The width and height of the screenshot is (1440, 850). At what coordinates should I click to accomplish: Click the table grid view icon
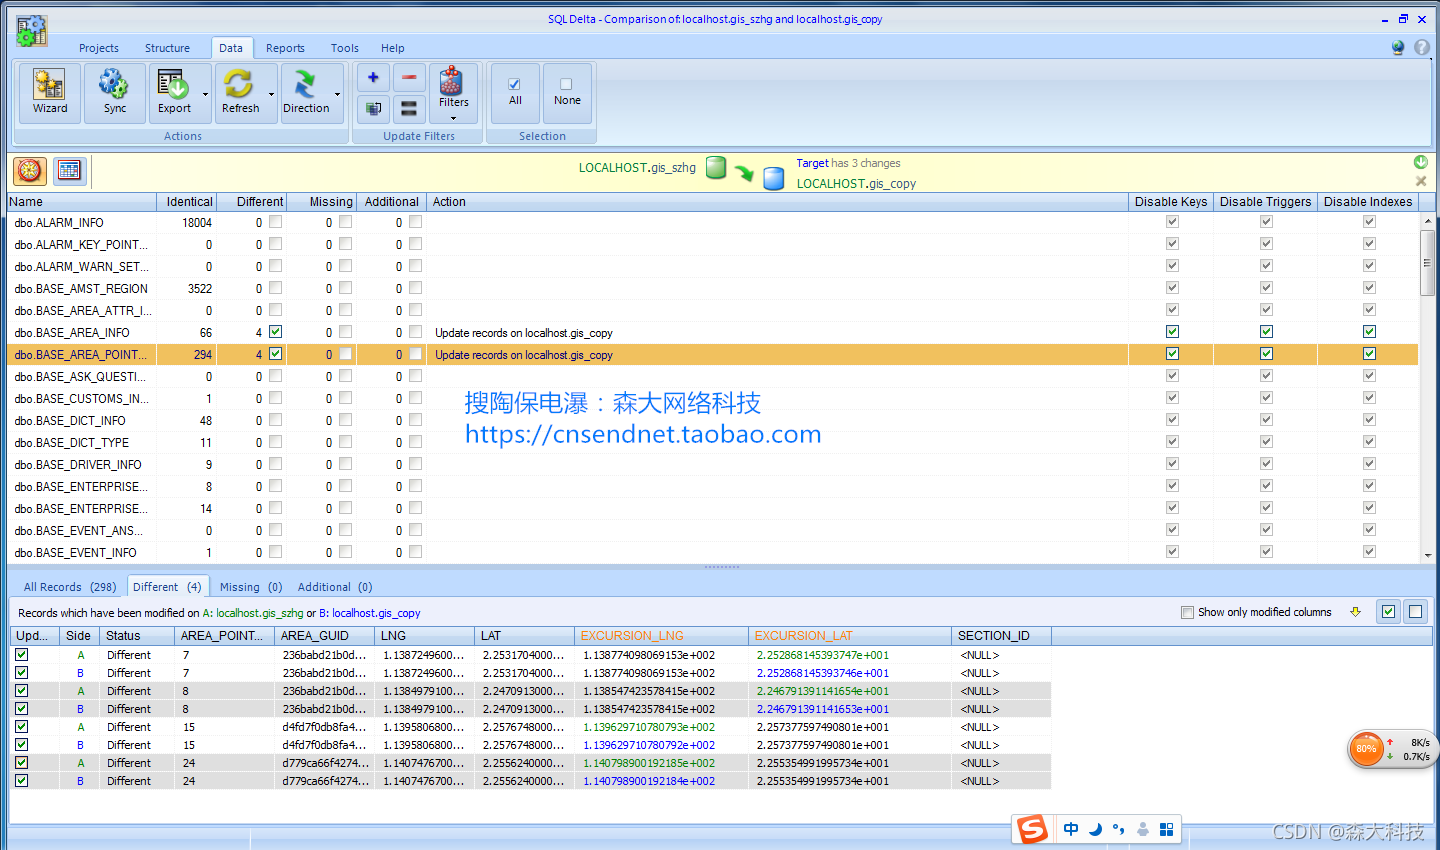point(69,171)
